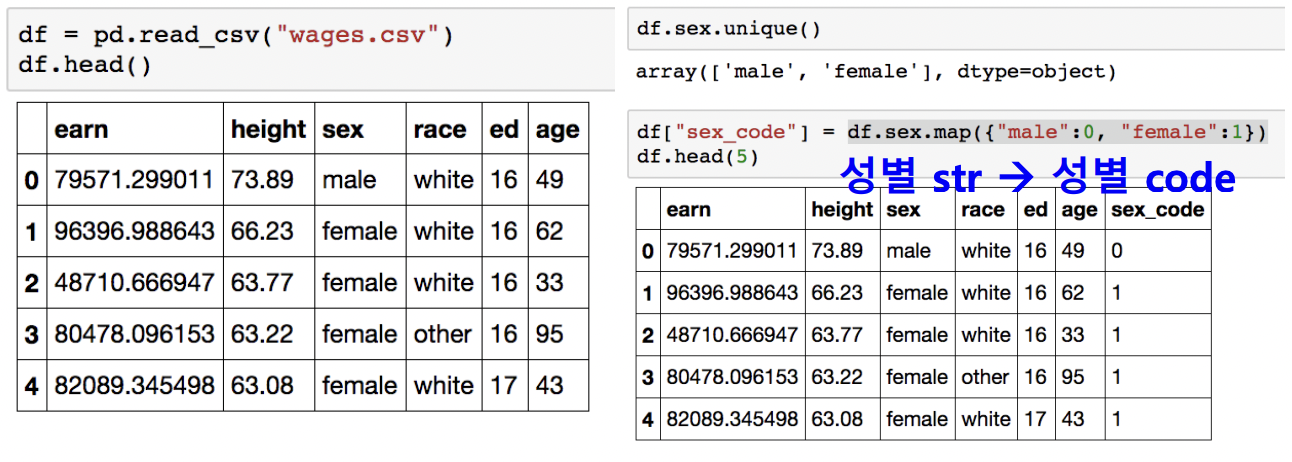The width and height of the screenshot is (1292, 462).
Task: Click age 95 in left table
Action: click(550, 334)
